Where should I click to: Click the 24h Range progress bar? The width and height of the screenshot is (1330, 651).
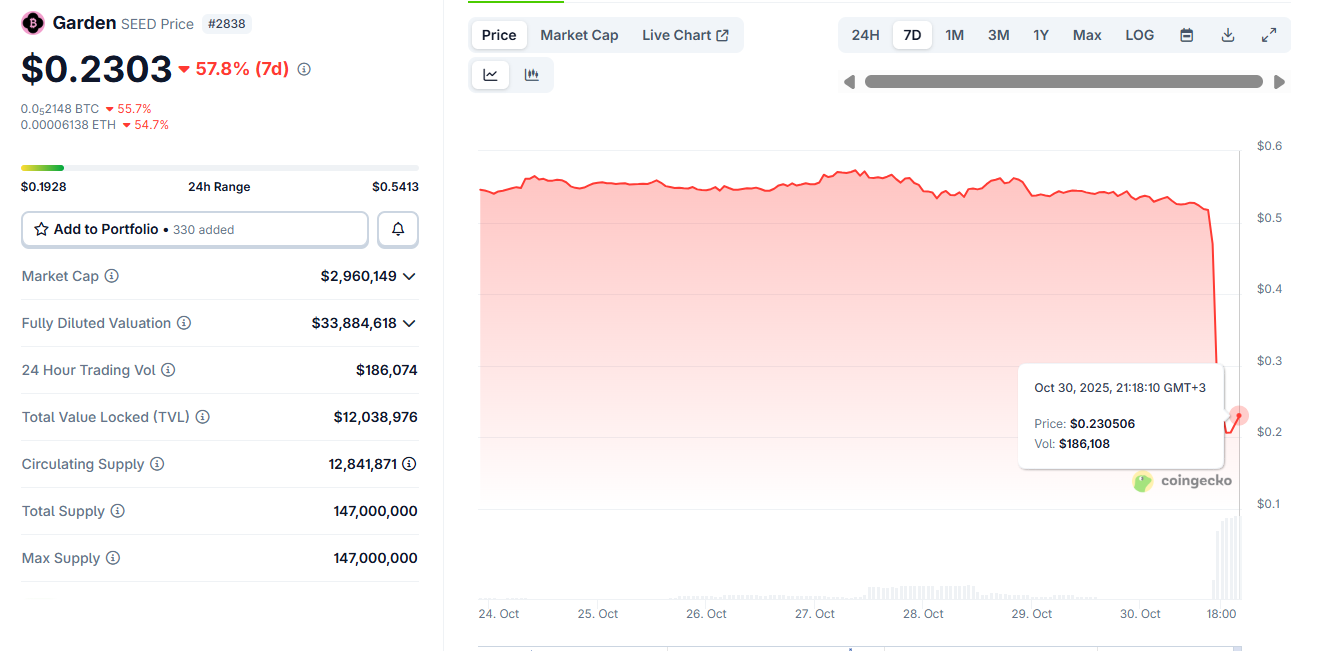pyautogui.click(x=220, y=167)
